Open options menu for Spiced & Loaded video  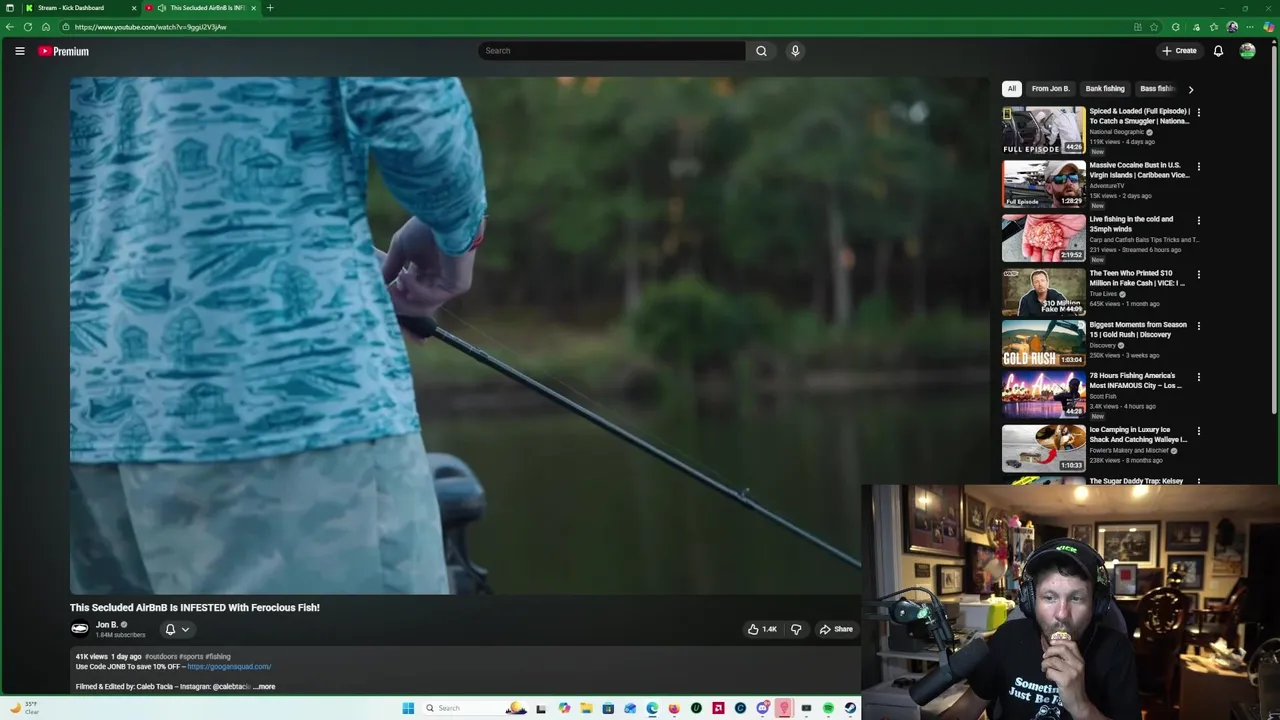[x=1198, y=113]
